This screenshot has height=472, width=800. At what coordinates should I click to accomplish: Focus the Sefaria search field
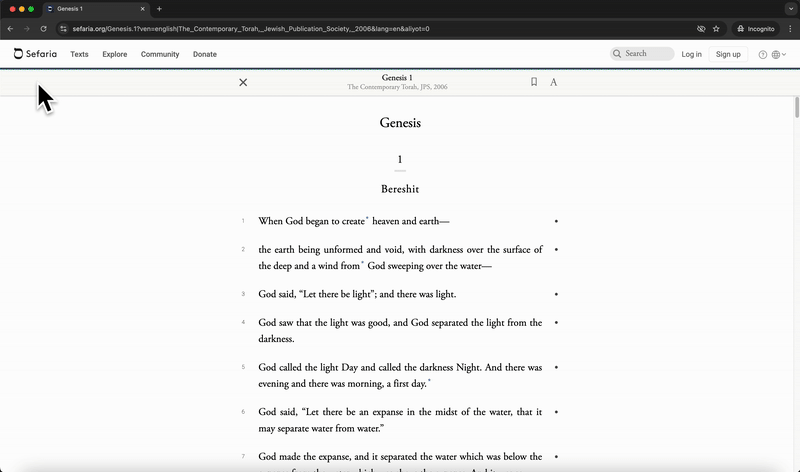(x=642, y=54)
